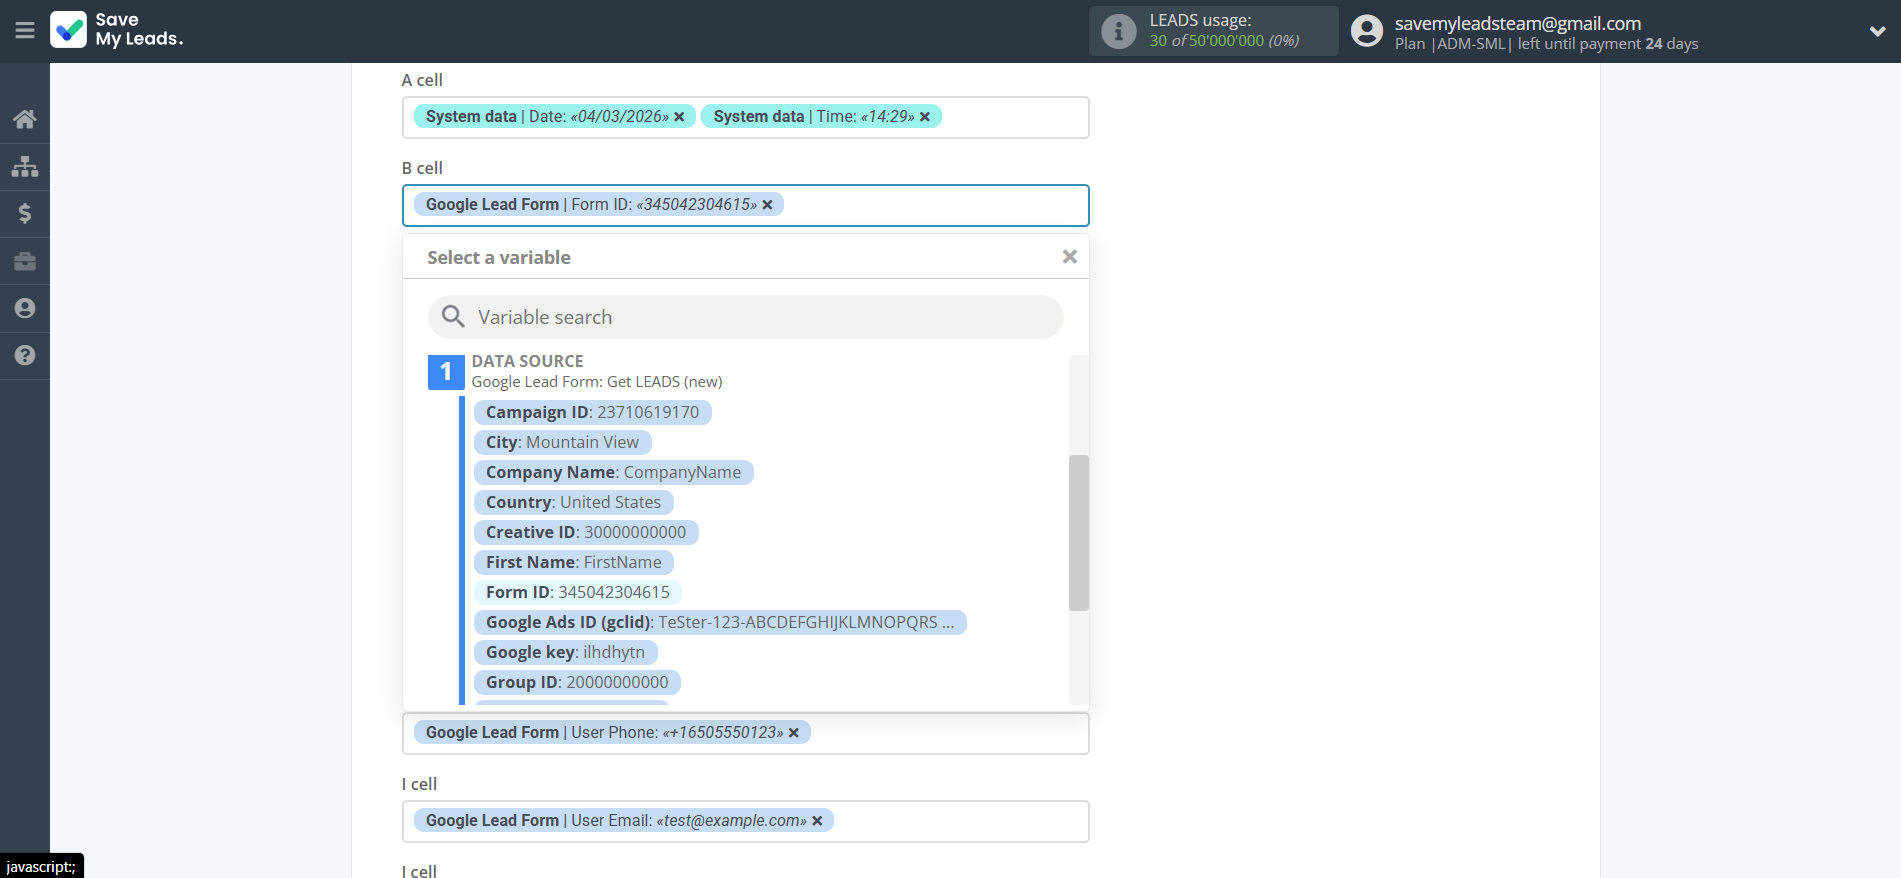Click the account avatar icon

point(1366,31)
